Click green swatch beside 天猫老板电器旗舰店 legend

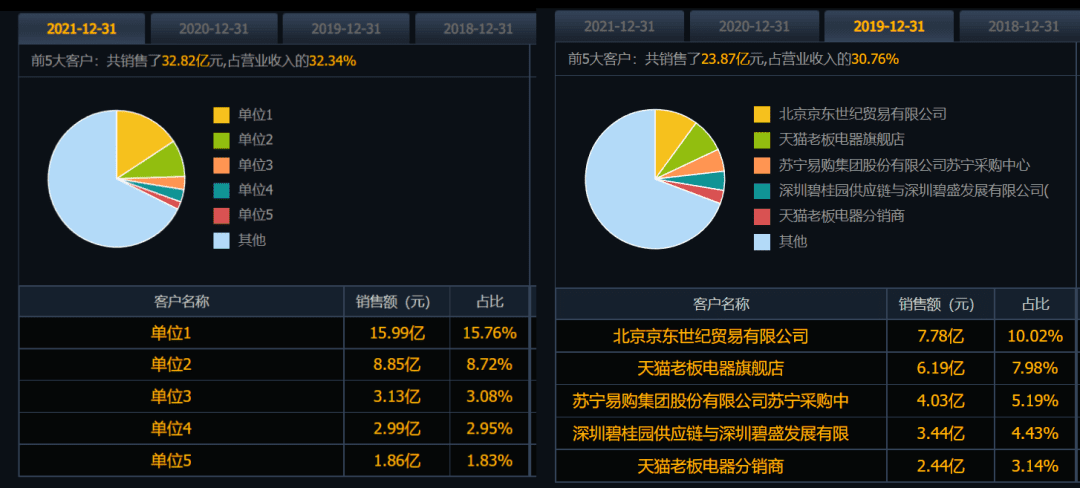click(762, 140)
